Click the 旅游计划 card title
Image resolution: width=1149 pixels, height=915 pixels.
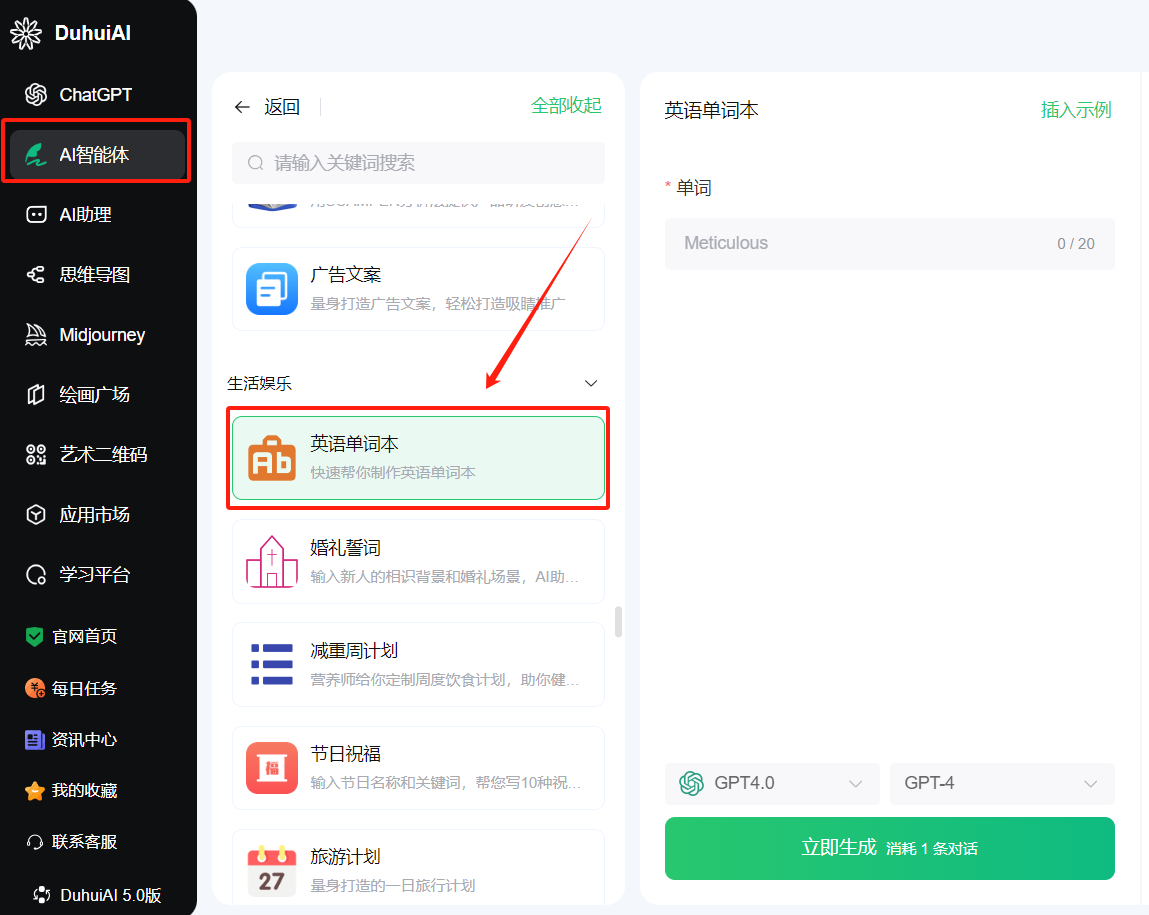pyautogui.click(x=345, y=856)
